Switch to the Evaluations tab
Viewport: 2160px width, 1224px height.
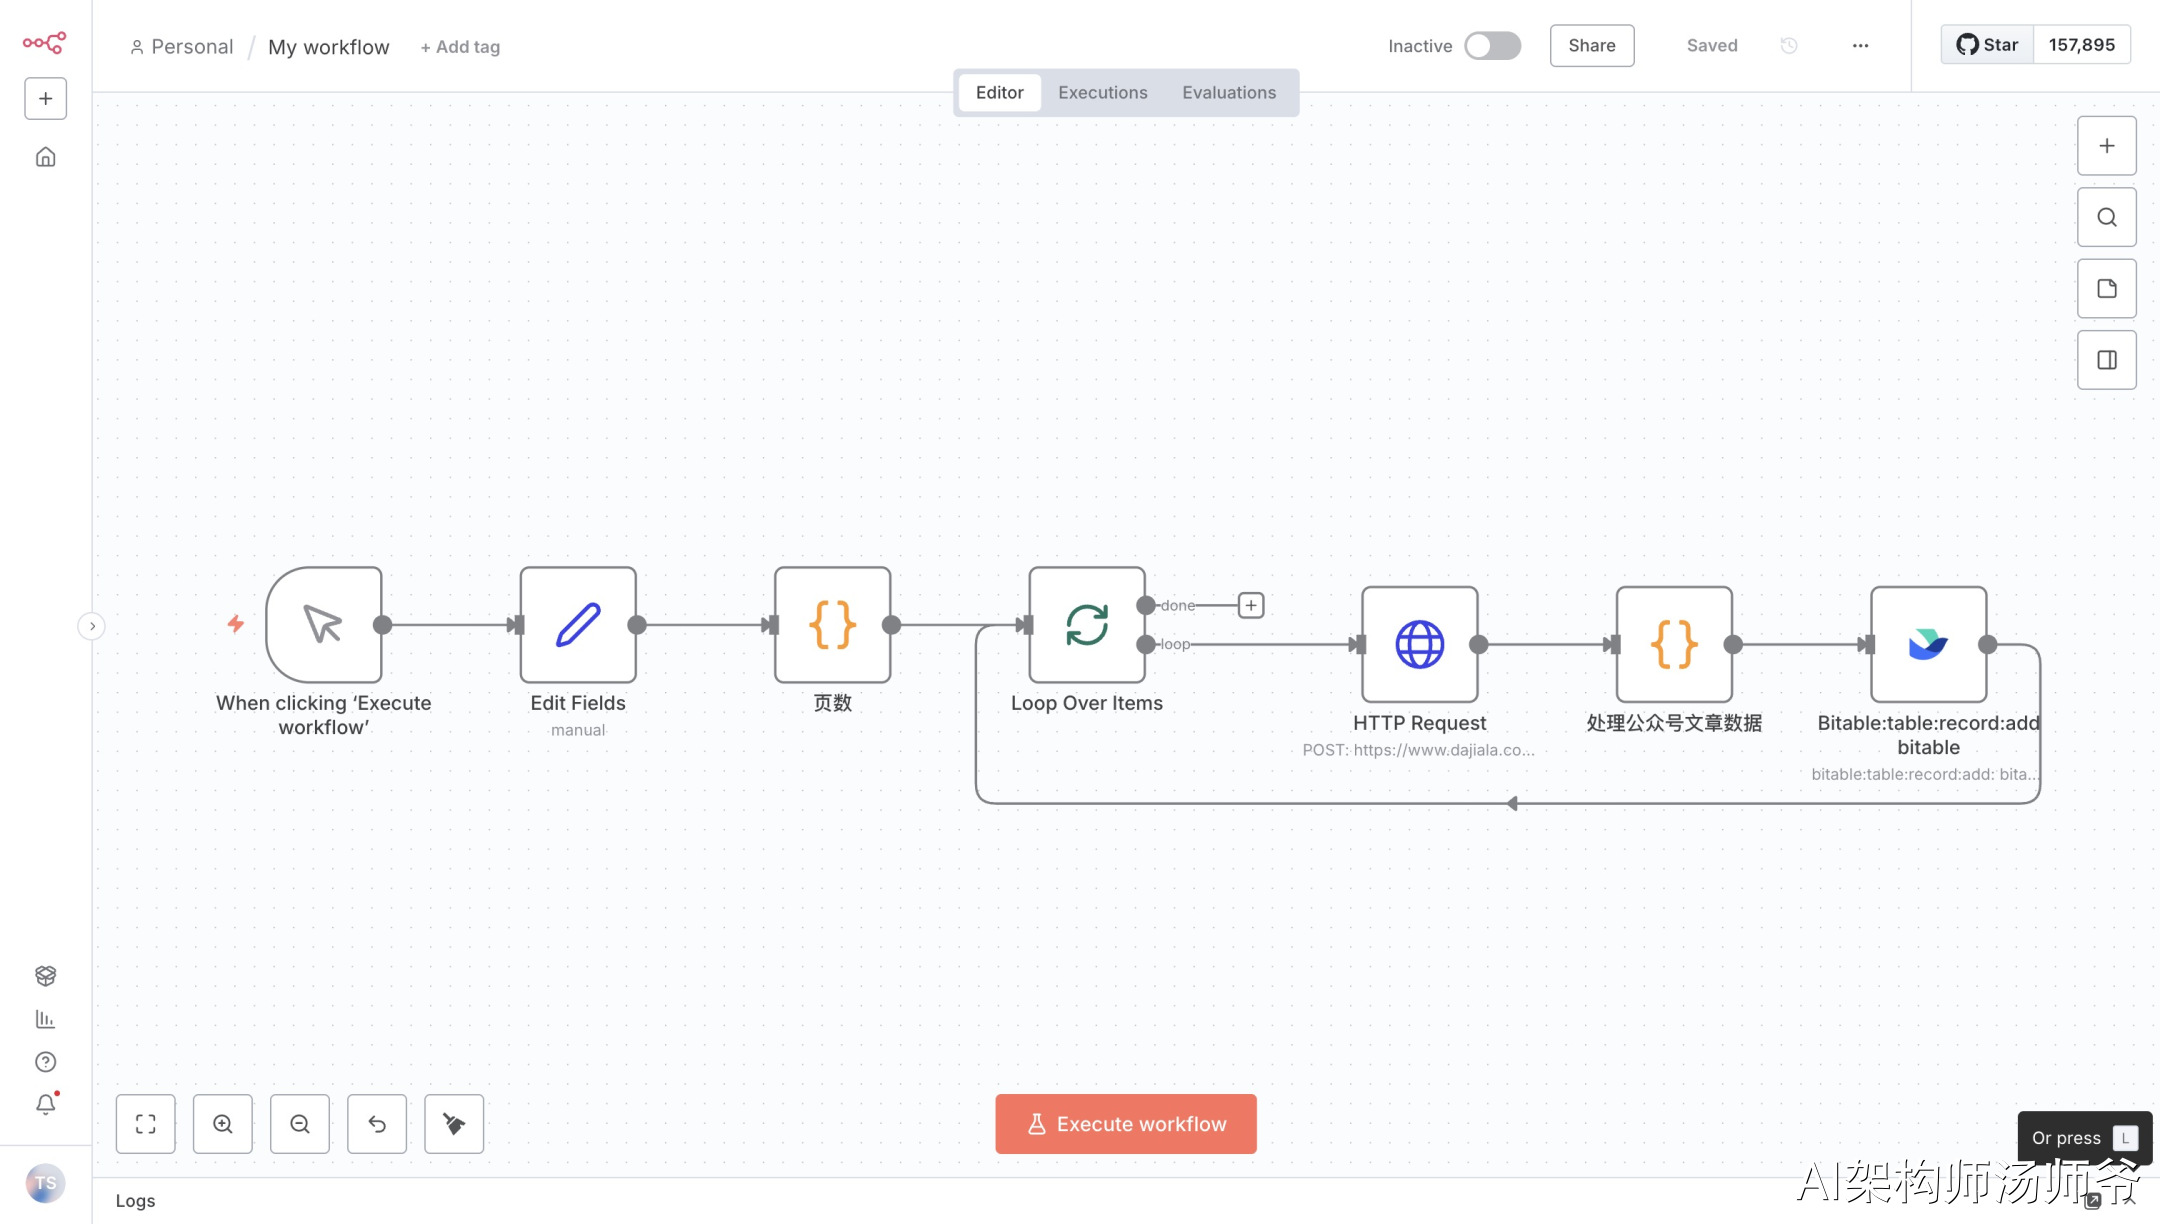point(1229,93)
